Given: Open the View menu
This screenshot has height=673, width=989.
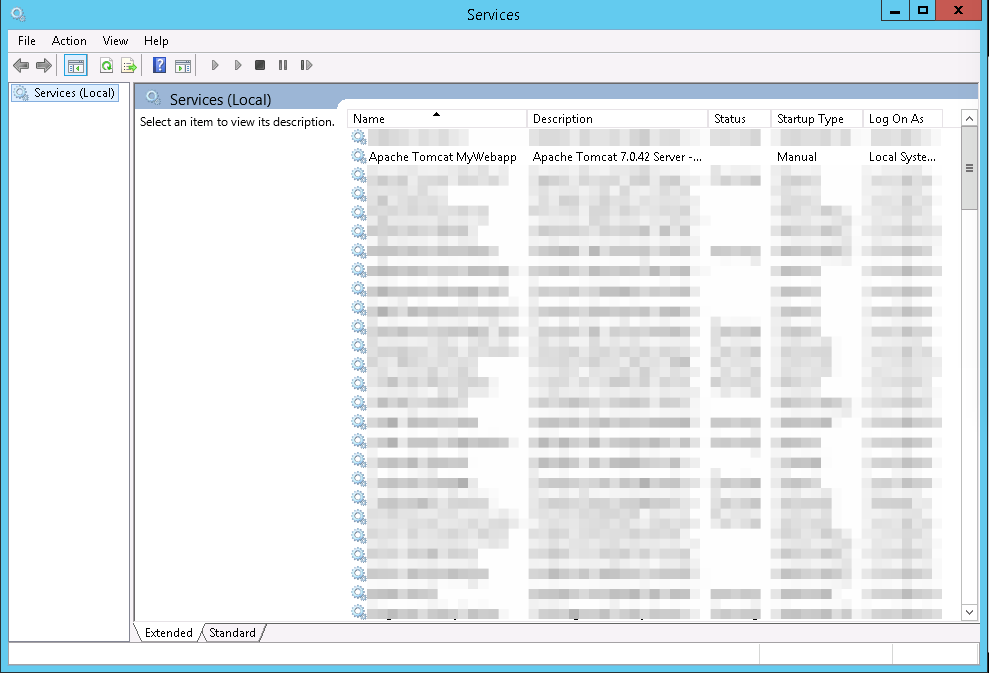Looking at the screenshot, I should click(x=115, y=41).
